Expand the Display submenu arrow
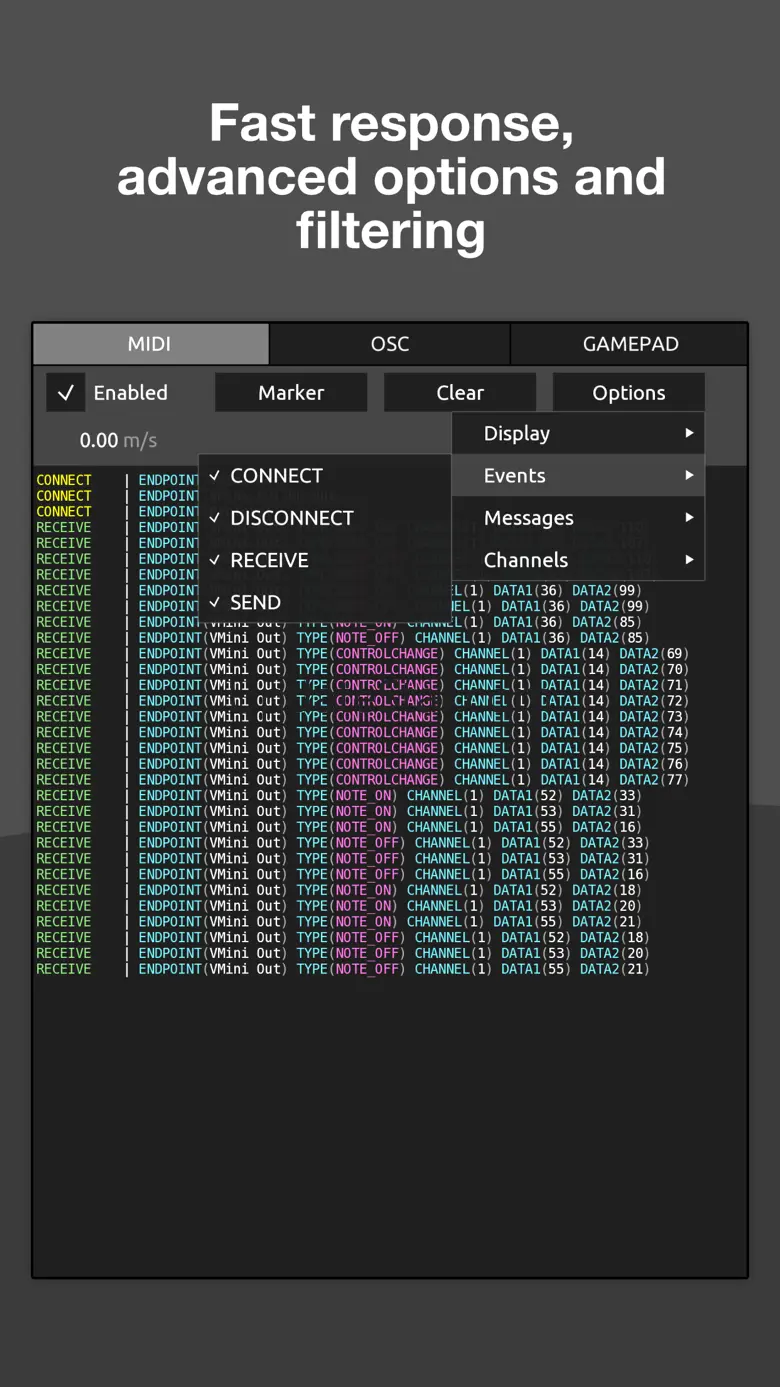 (689, 433)
